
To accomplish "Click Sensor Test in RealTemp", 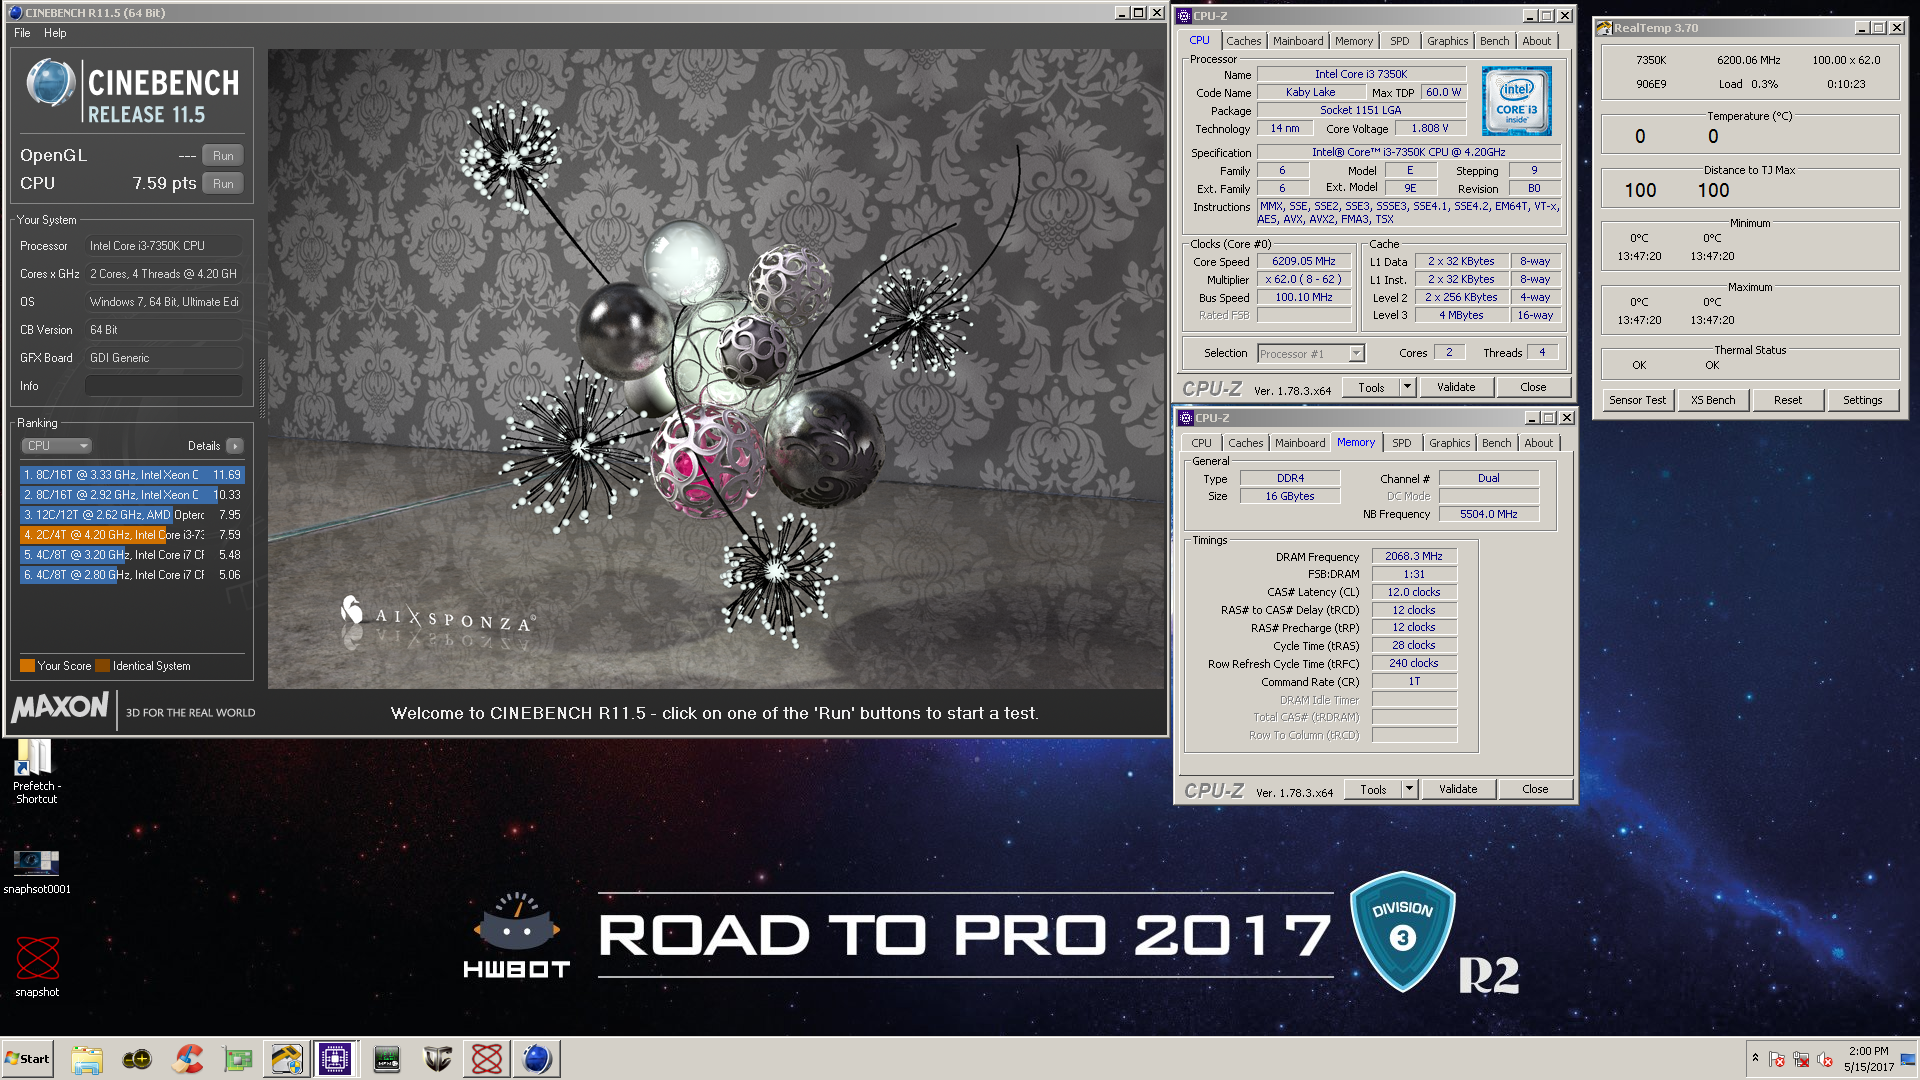I will coord(1637,401).
